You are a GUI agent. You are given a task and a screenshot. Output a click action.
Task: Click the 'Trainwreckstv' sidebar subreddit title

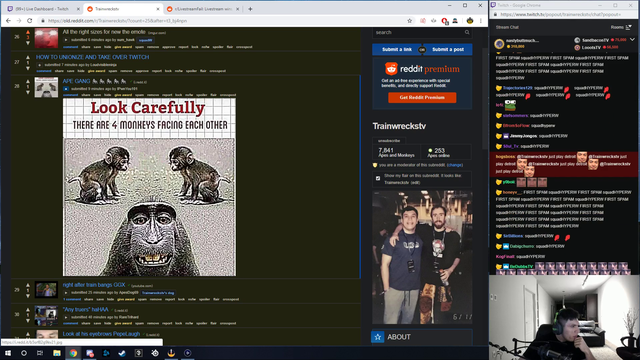pyautogui.click(x=399, y=126)
